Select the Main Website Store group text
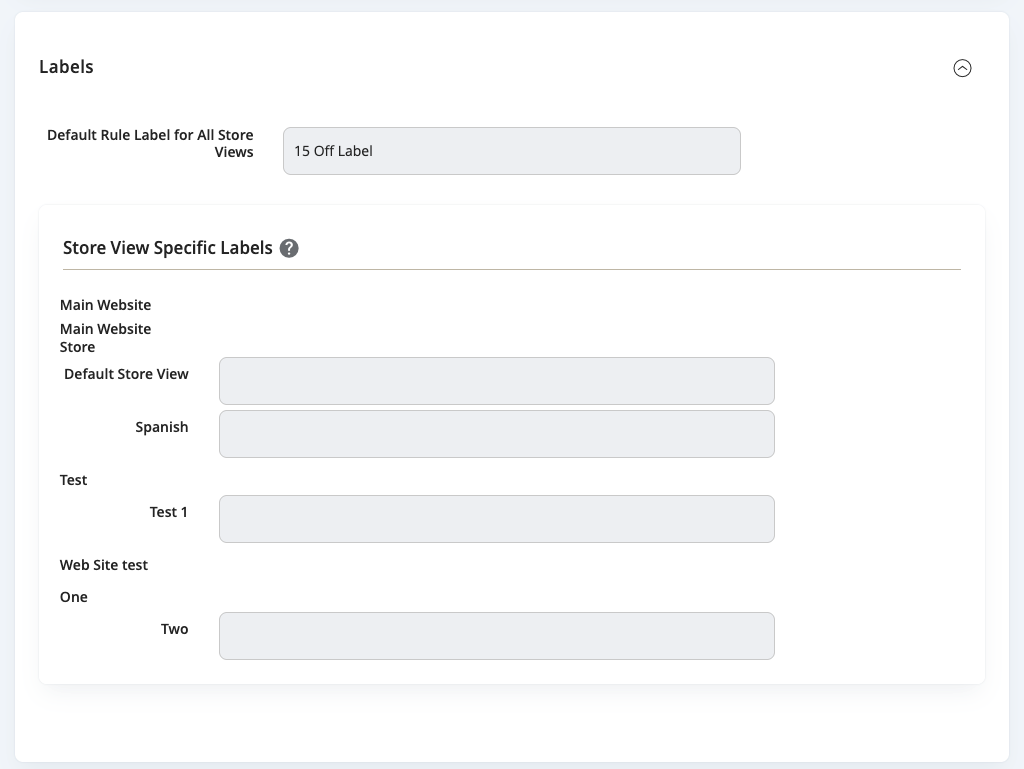The width and height of the screenshot is (1024, 769). [x=105, y=338]
